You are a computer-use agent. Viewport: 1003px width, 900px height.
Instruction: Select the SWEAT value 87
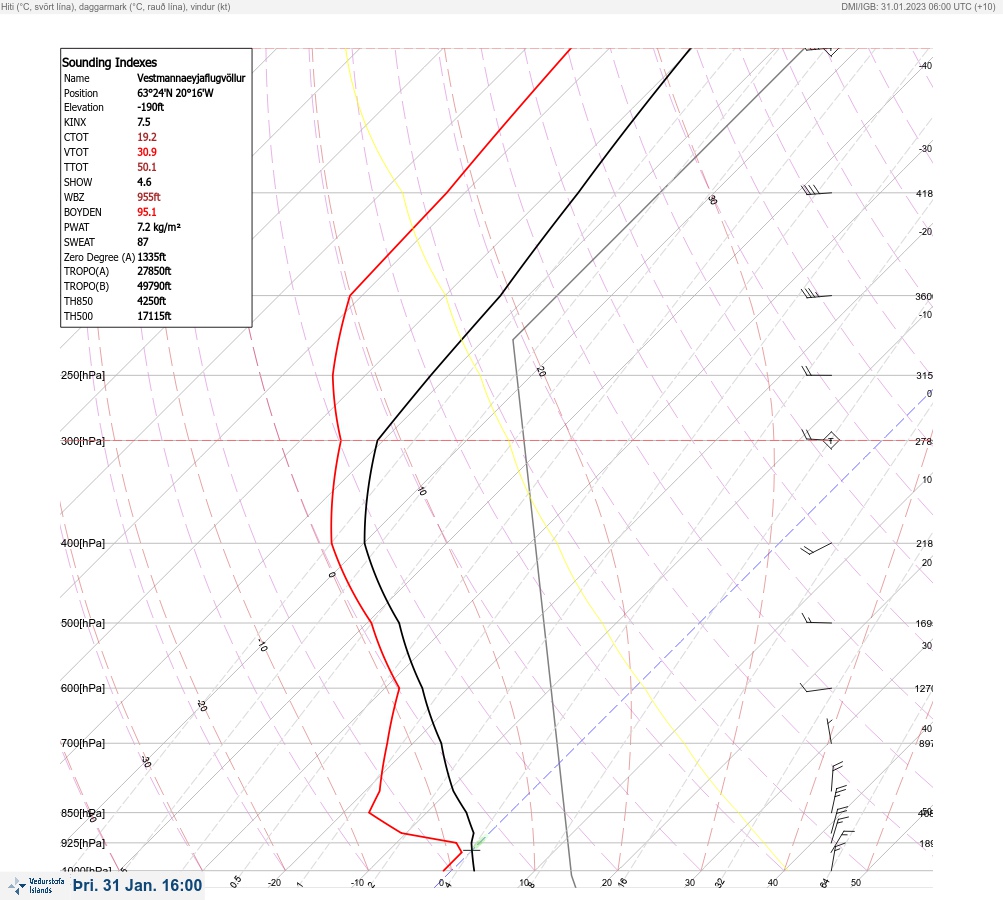point(143,242)
